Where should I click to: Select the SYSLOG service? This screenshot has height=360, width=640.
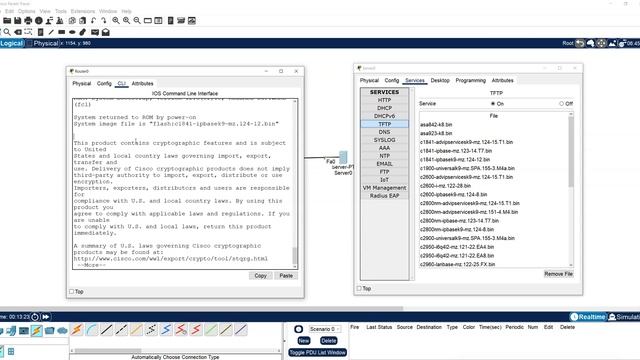coord(384,140)
